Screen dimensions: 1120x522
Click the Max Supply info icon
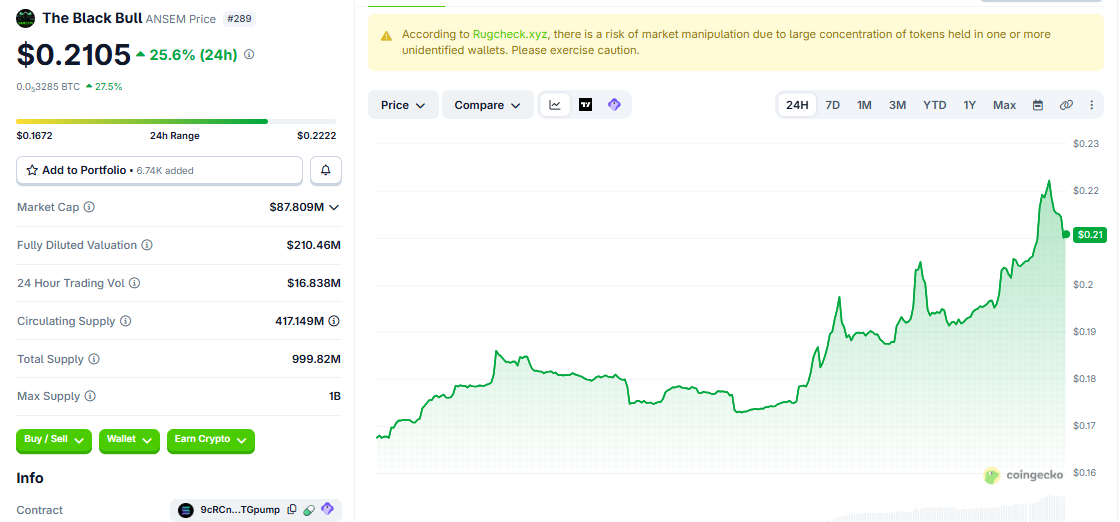[x=90, y=396]
